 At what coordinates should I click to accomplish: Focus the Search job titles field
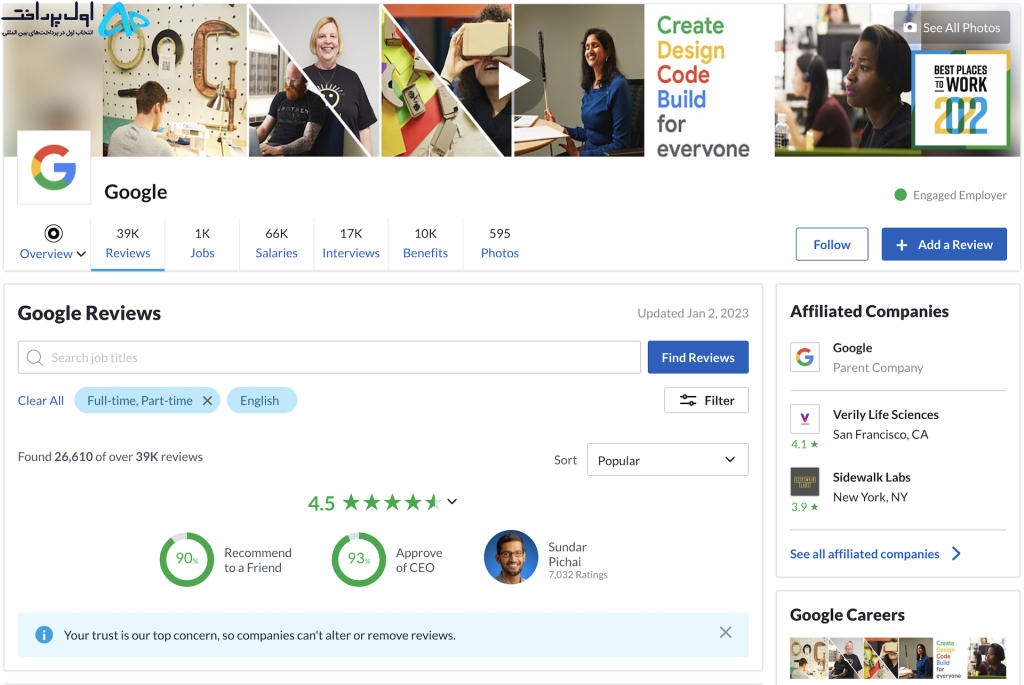coord(329,357)
